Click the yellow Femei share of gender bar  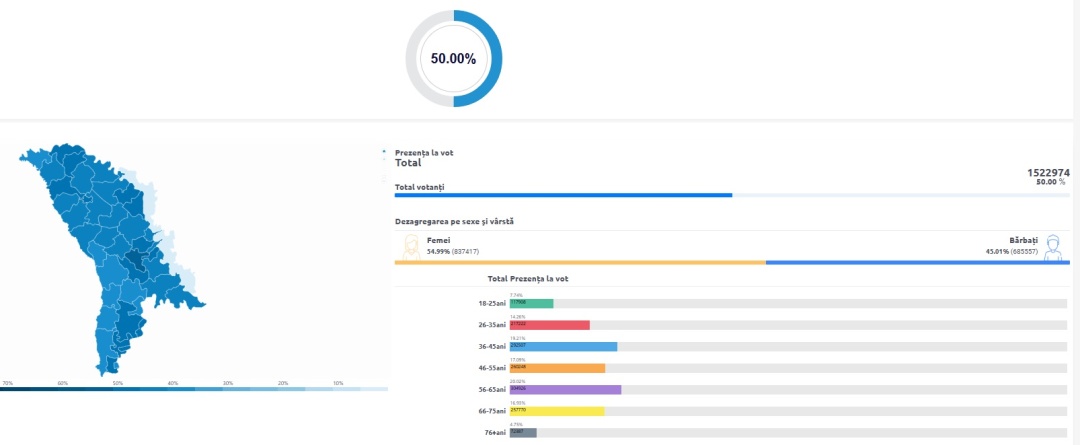(580, 262)
